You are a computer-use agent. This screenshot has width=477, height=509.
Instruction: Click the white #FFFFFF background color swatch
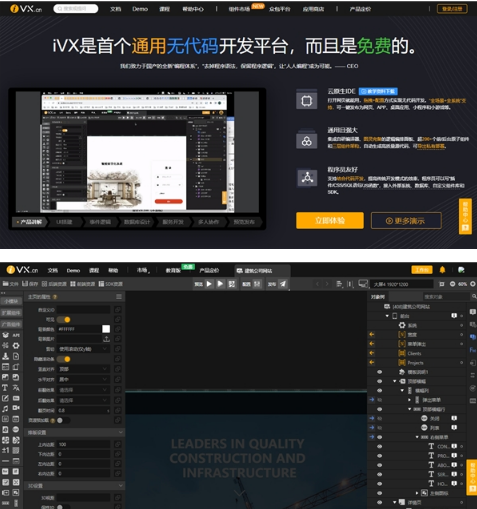(106, 329)
